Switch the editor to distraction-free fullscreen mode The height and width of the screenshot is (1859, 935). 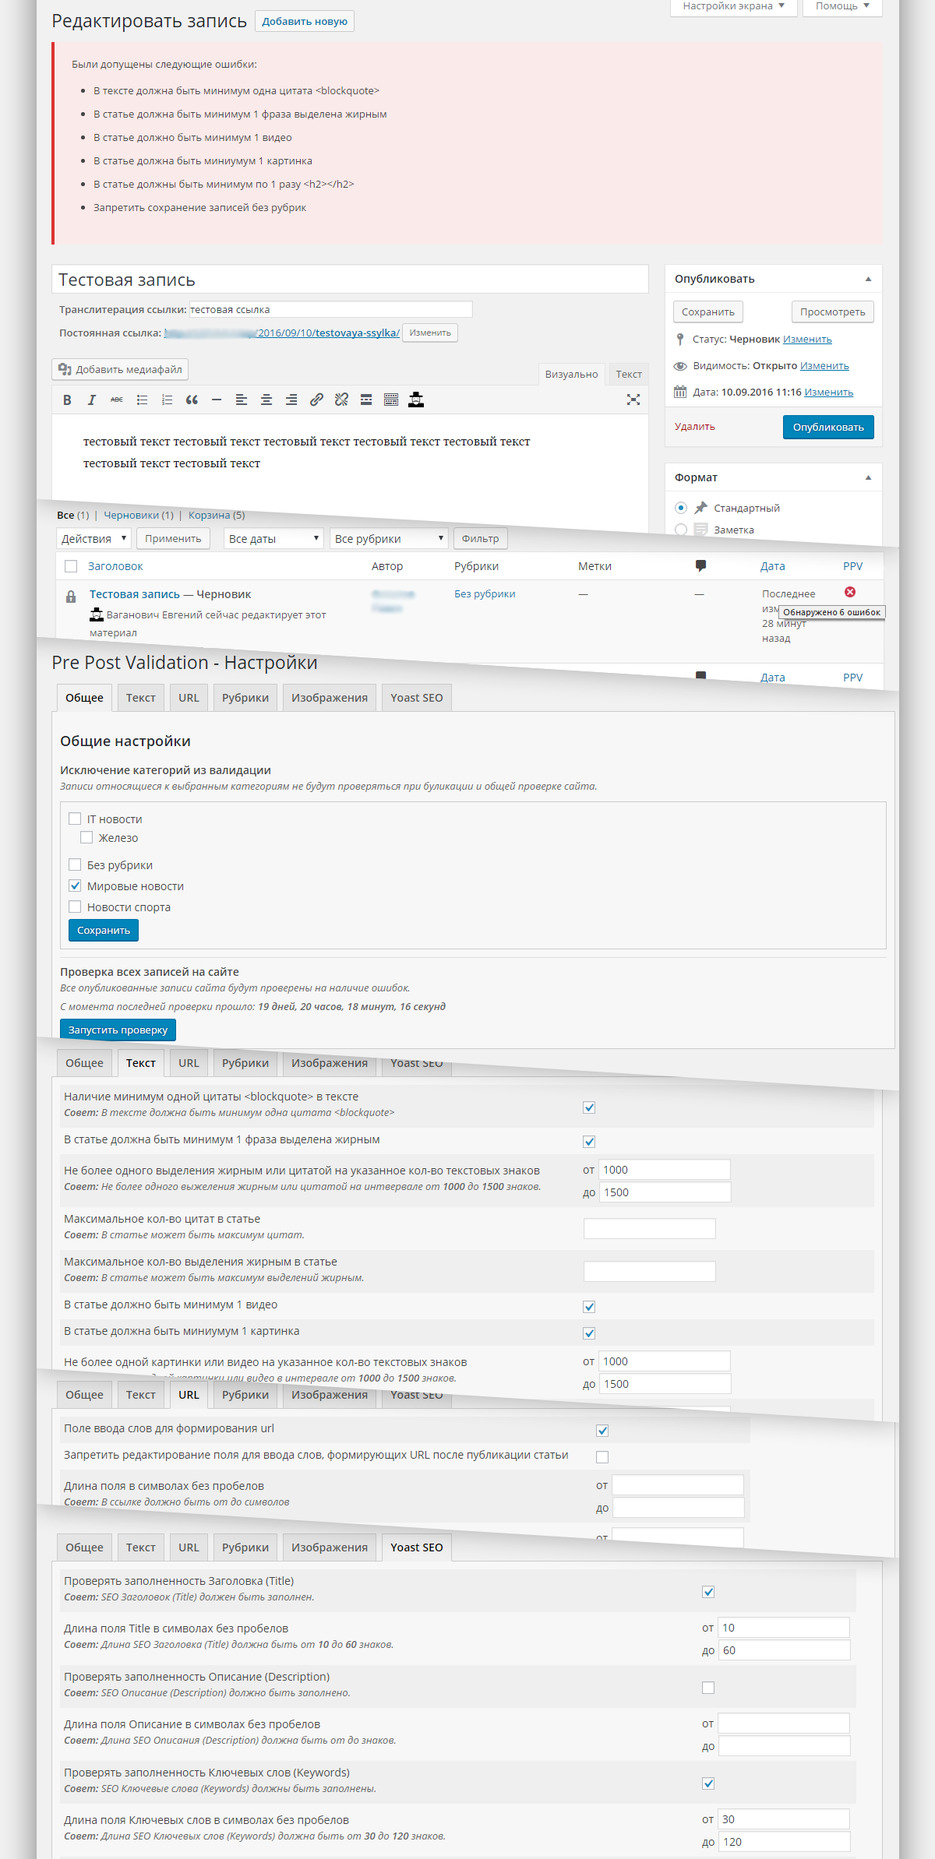[633, 400]
